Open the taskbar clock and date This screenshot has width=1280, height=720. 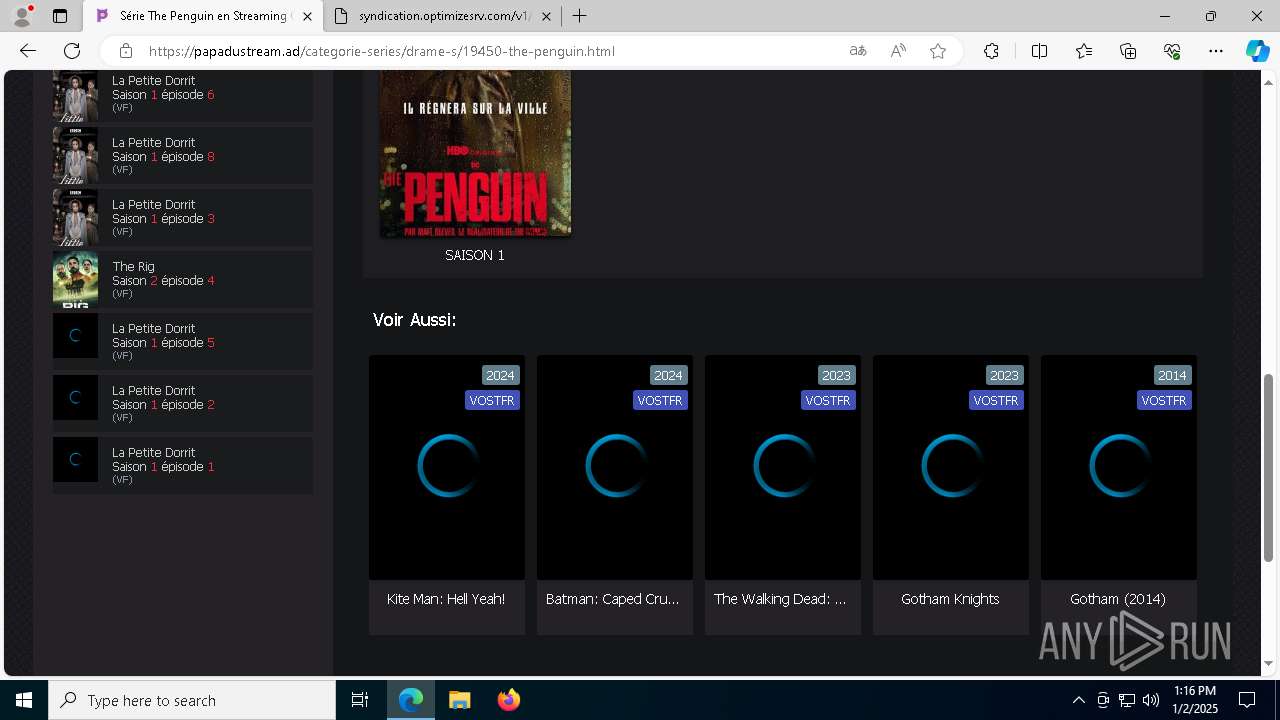[x=1195, y=700]
